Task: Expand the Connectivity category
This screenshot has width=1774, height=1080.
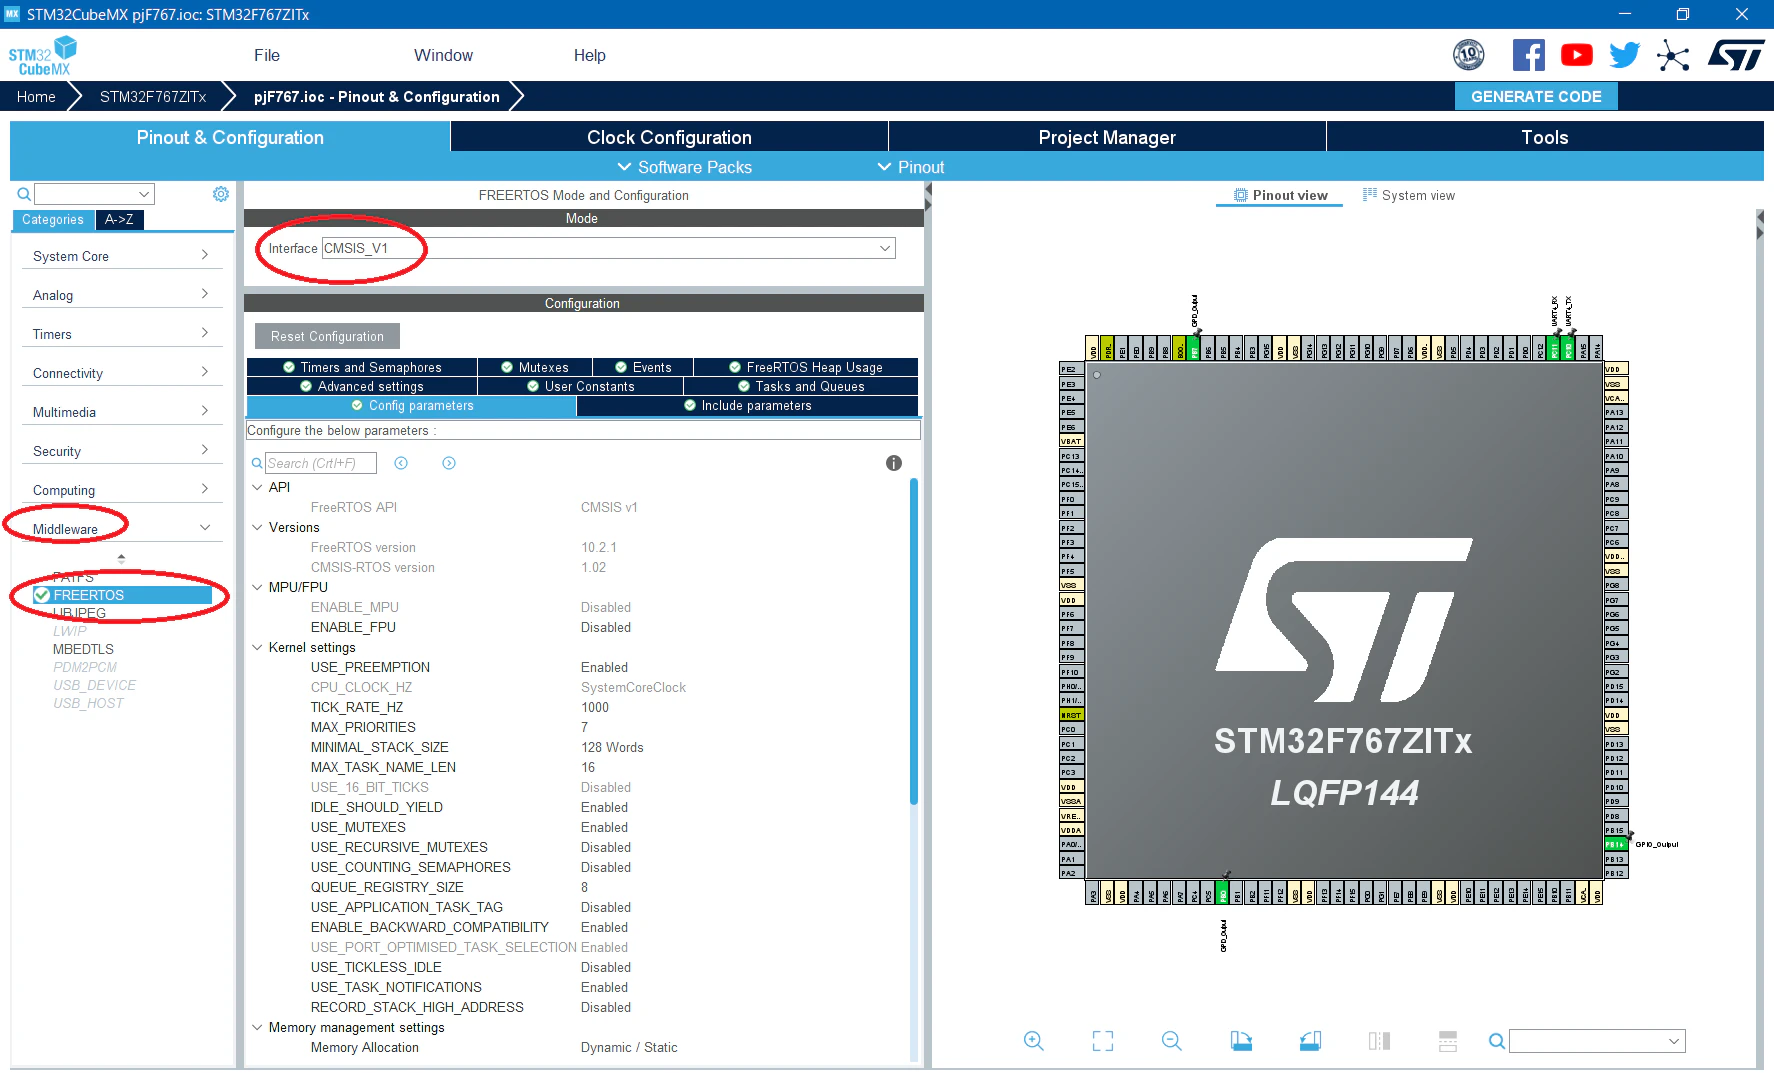Action: (121, 373)
